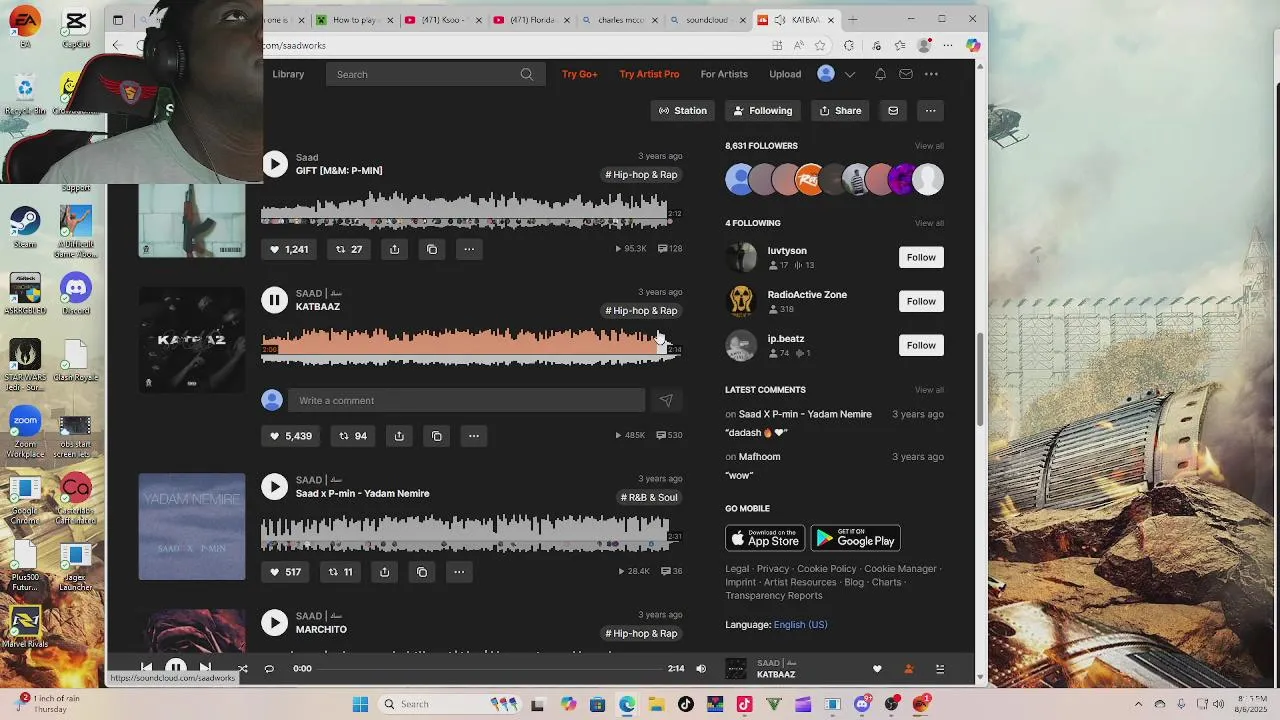Open the notifications bell
This screenshot has height=720, width=1280.
(x=880, y=74)
